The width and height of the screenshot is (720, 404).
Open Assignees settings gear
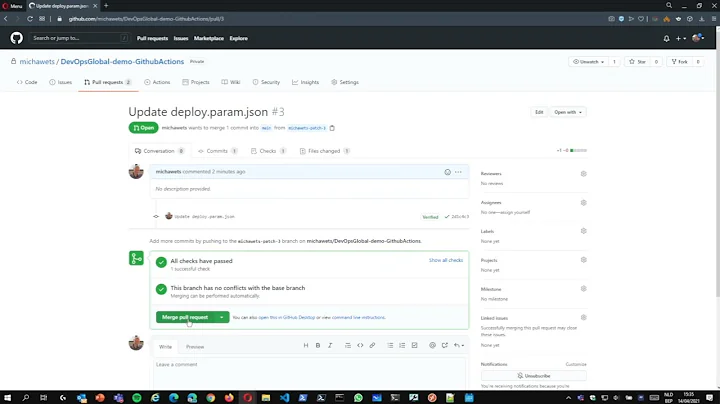(x=584, y=203)
